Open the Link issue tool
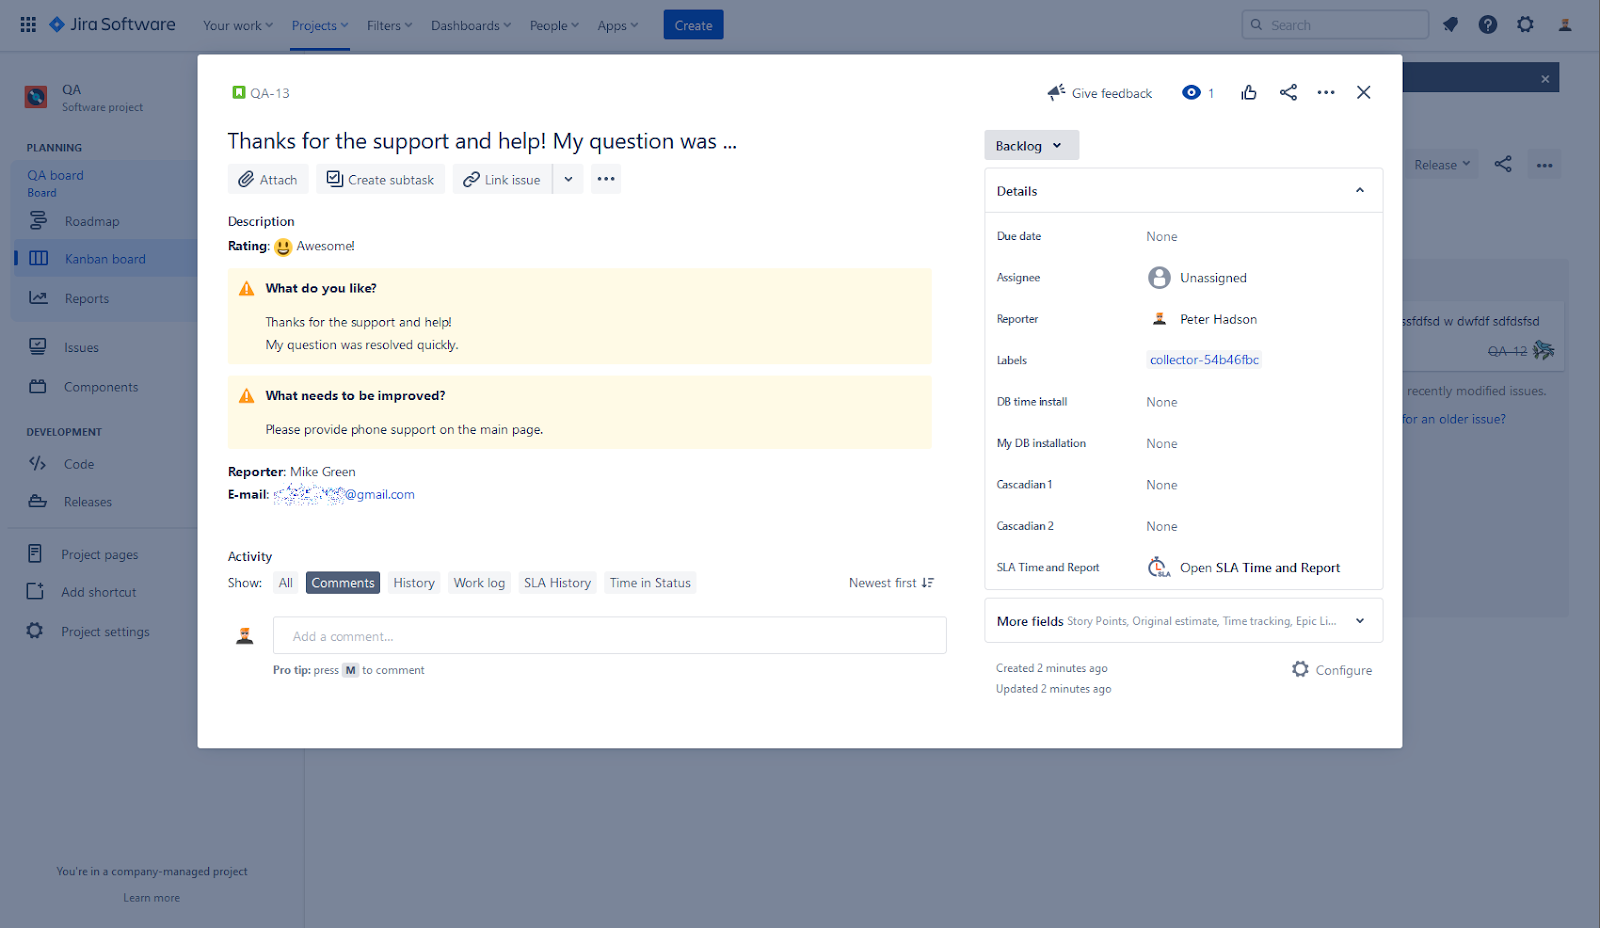1600x928 pixels. (x=502, y=179)
